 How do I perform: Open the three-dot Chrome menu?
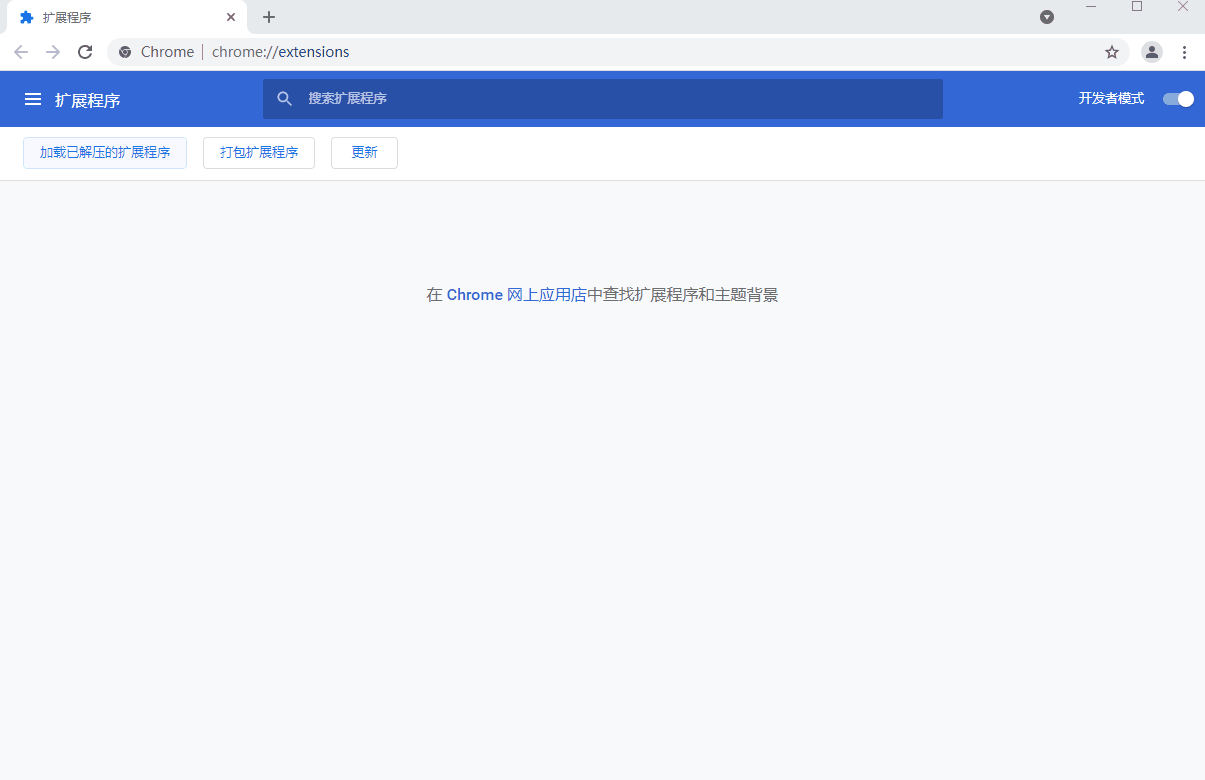coord(1185,51)
